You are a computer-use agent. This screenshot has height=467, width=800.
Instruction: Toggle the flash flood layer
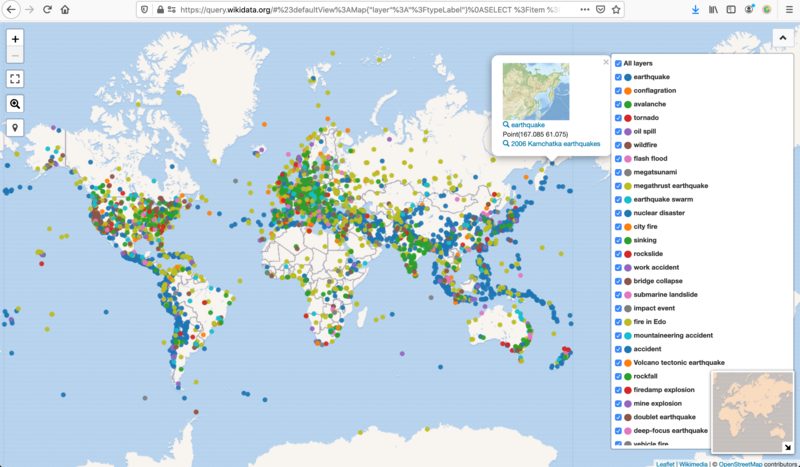[x=618, y=159]
